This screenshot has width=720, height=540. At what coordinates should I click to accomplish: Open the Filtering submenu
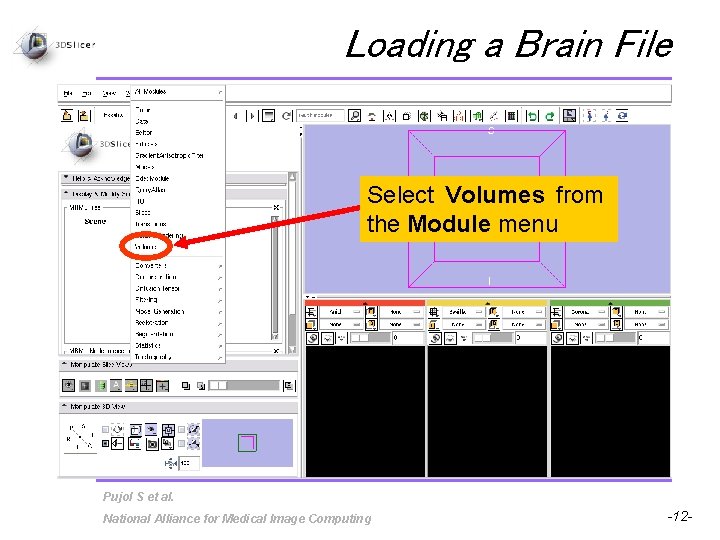178,300
